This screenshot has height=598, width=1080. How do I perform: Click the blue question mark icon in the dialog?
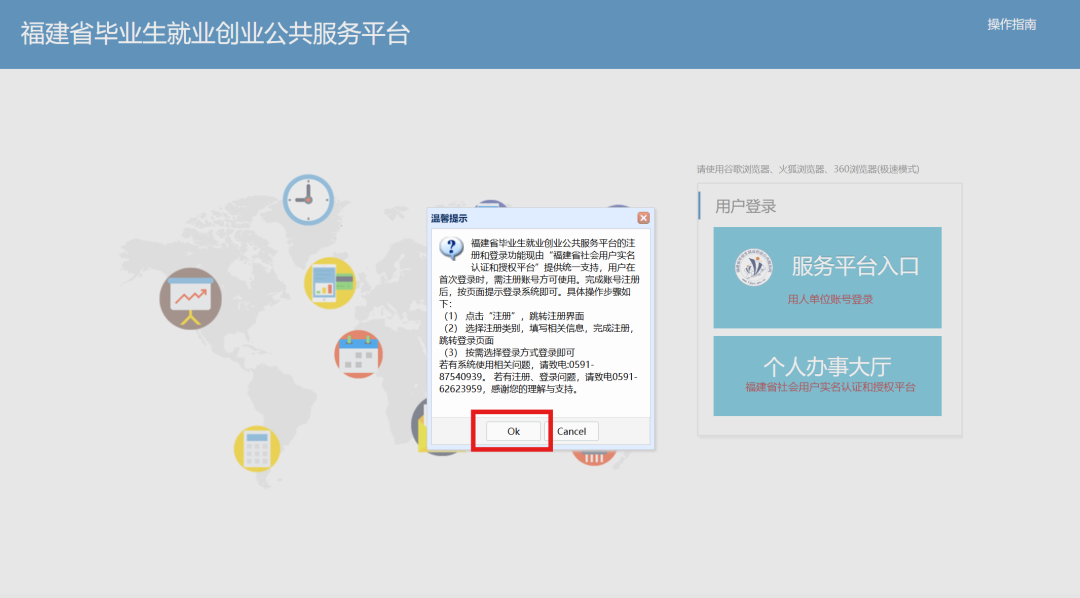point(453,248)
